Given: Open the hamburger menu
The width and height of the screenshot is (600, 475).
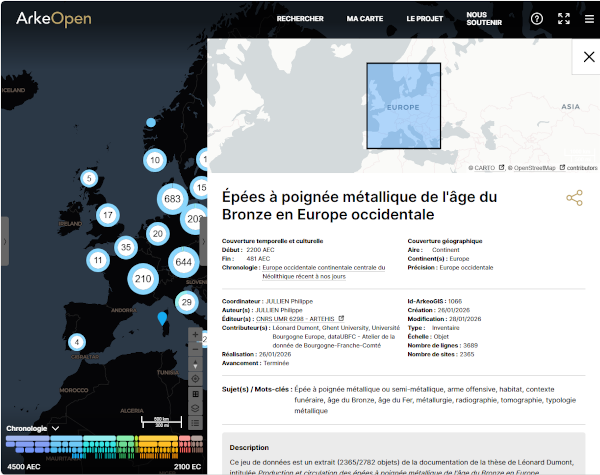Looking at the screenshot, I should coord(589,19).
